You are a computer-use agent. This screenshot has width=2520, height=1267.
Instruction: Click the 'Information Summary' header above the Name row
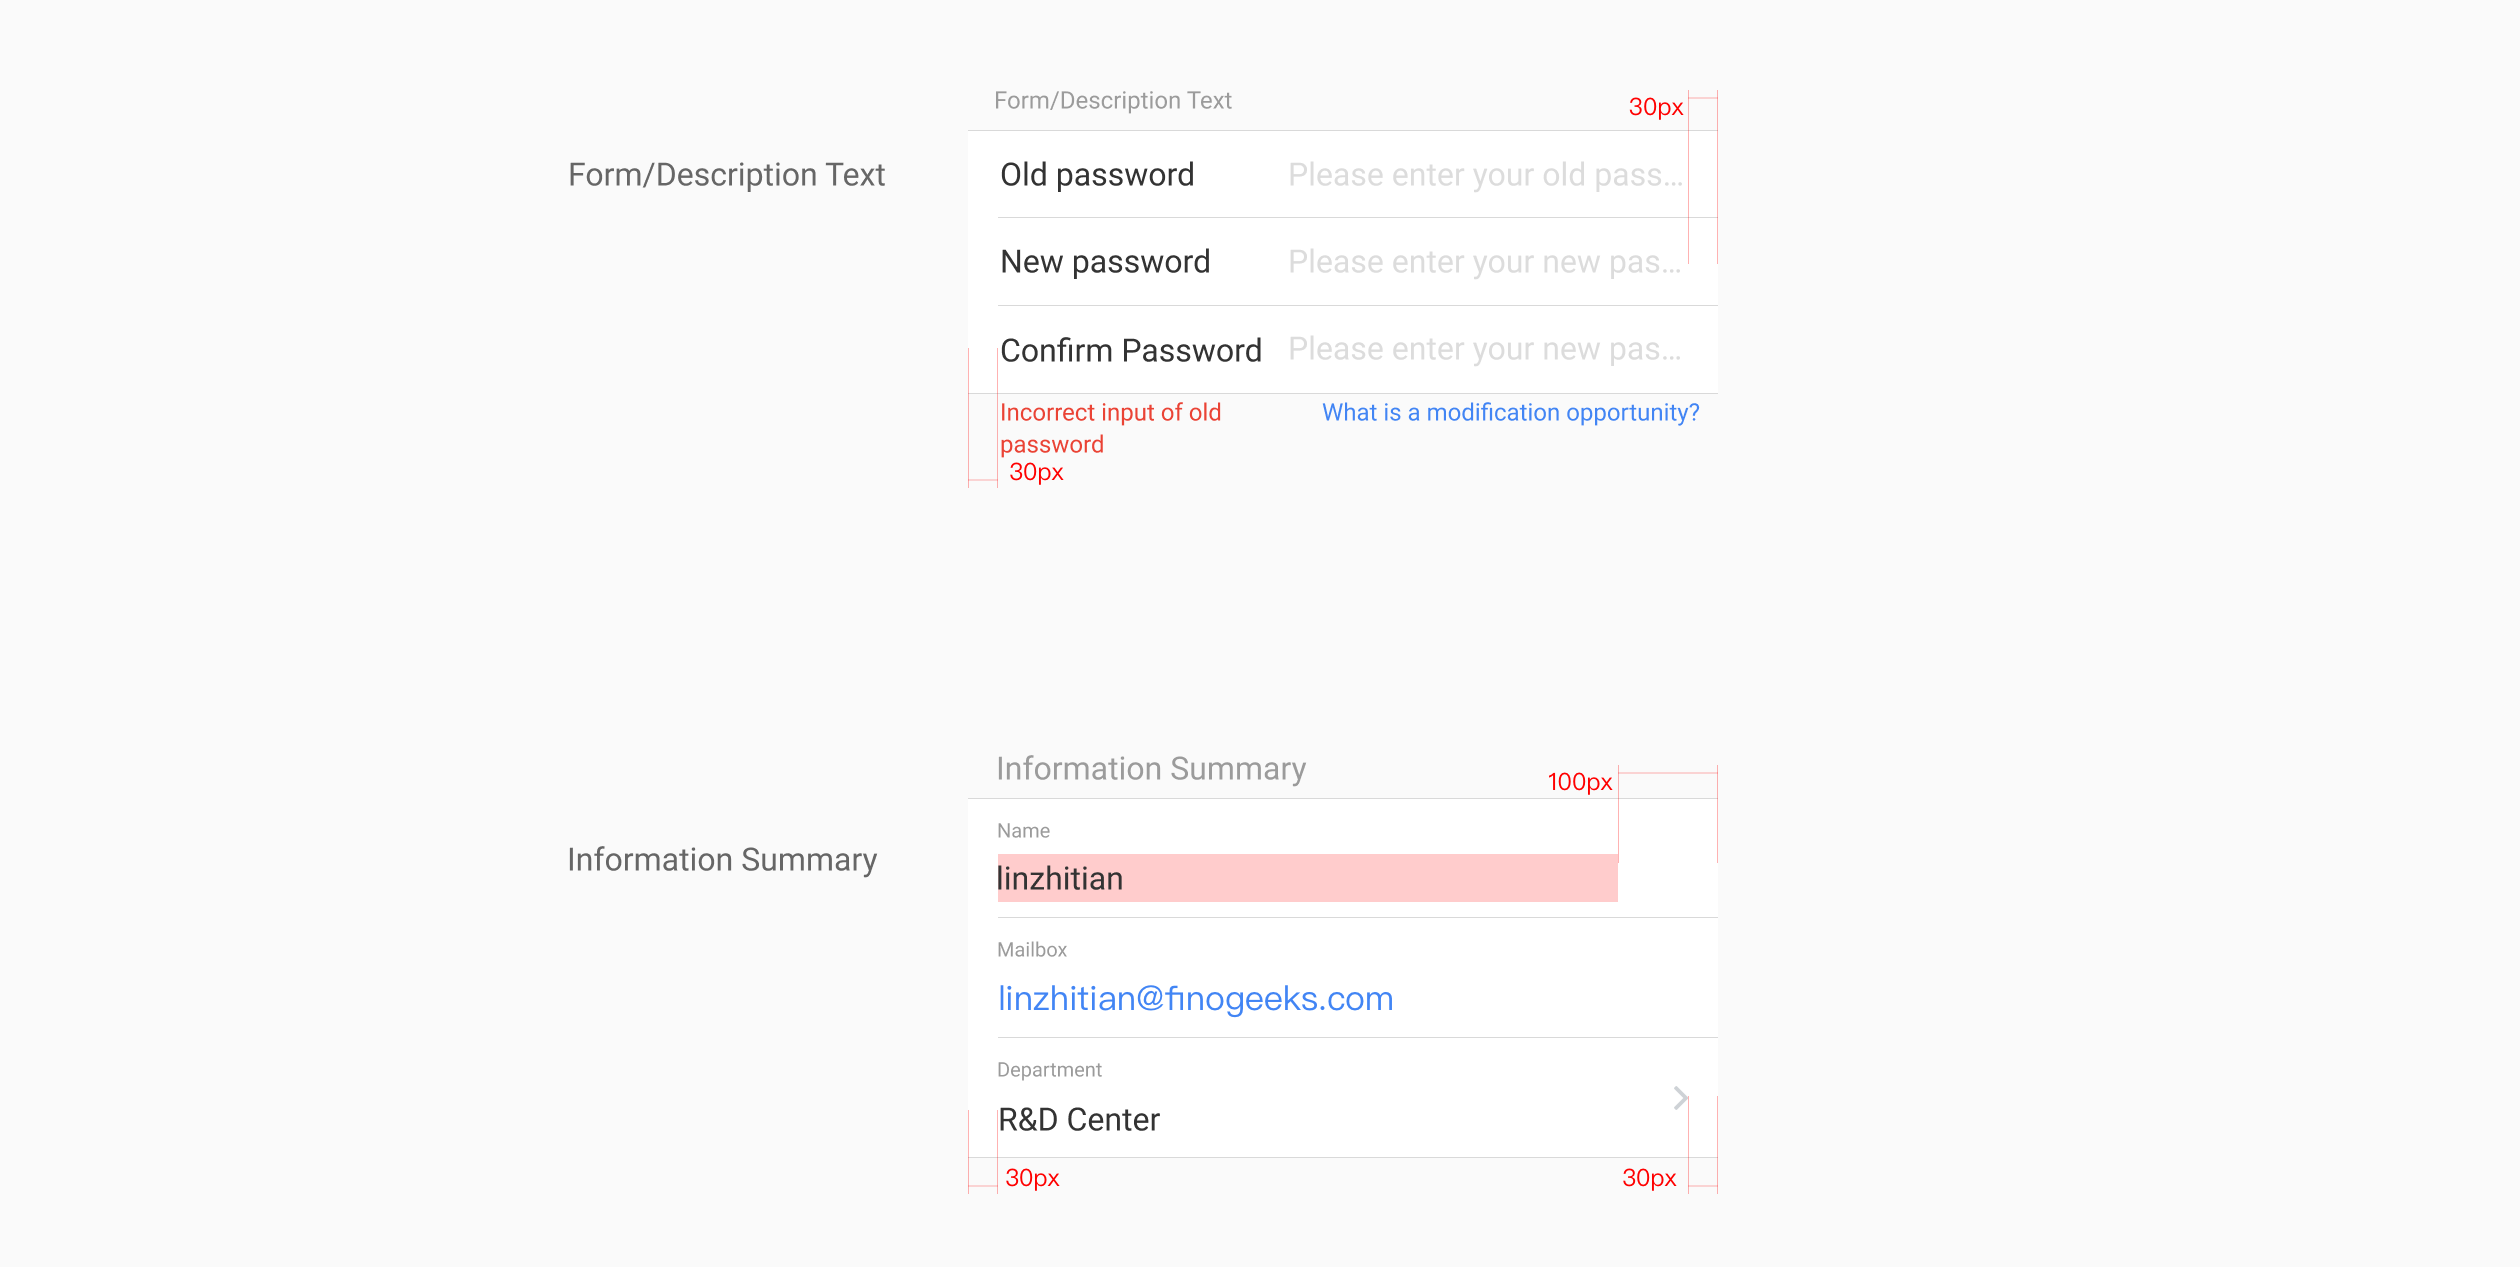(x=1151, y=769)
